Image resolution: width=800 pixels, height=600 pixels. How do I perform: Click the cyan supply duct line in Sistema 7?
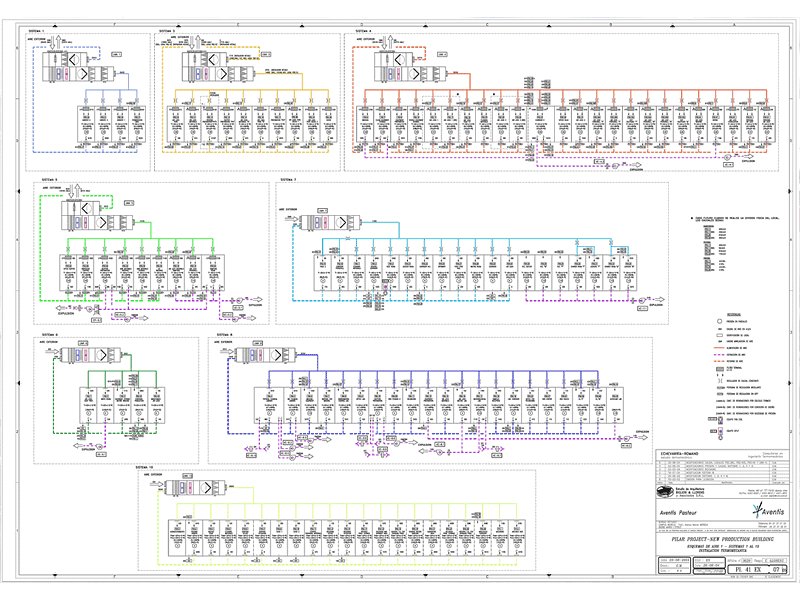point(450,240)
